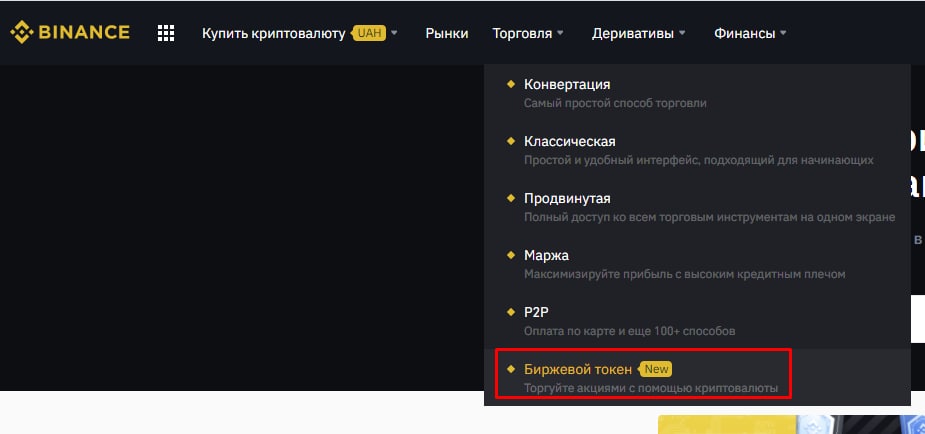Open the Финансы menu
This screenshot has width=925, height=434.
pos(744,34)
